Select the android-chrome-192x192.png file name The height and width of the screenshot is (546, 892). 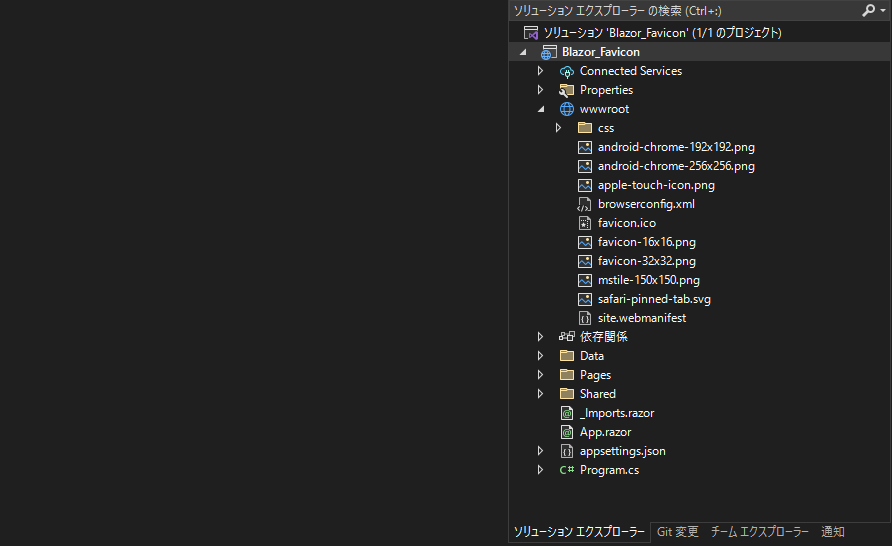[x=676, y=147]
